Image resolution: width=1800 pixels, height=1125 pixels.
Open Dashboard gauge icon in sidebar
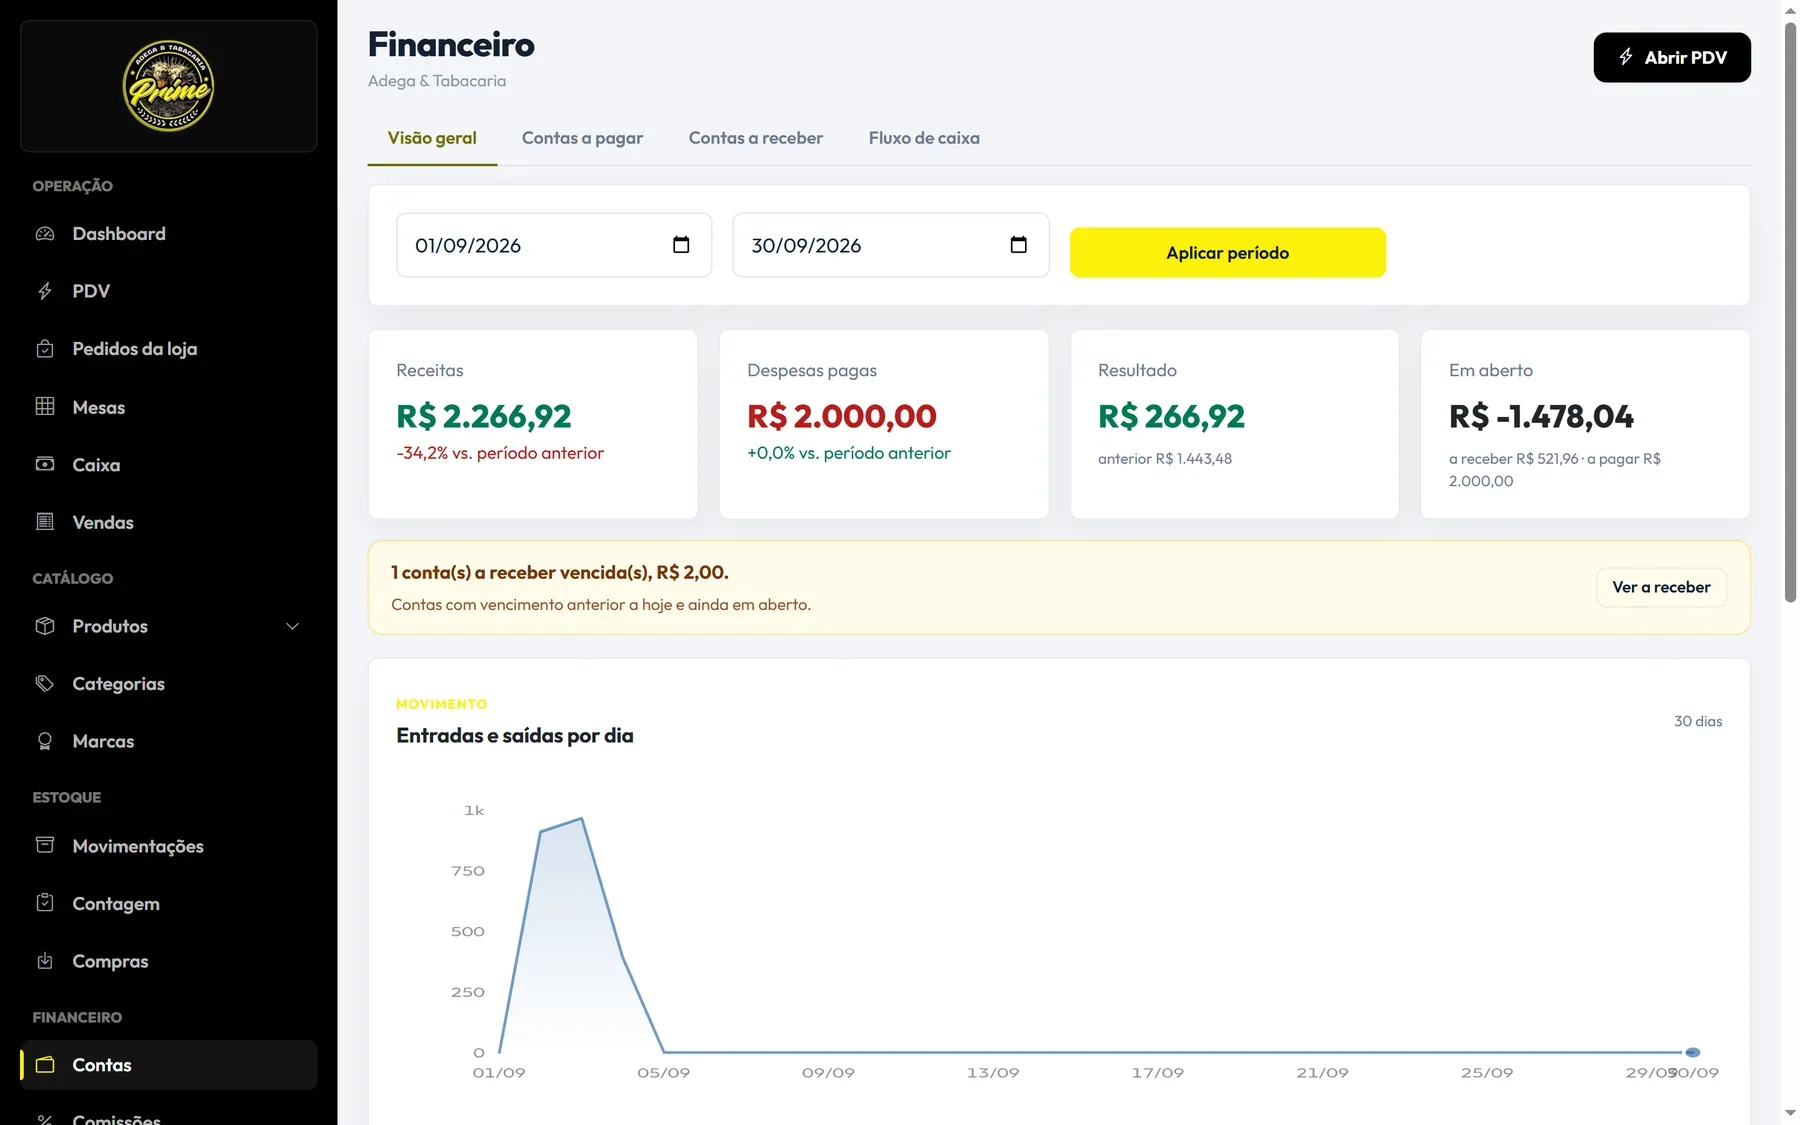(45, 234)
